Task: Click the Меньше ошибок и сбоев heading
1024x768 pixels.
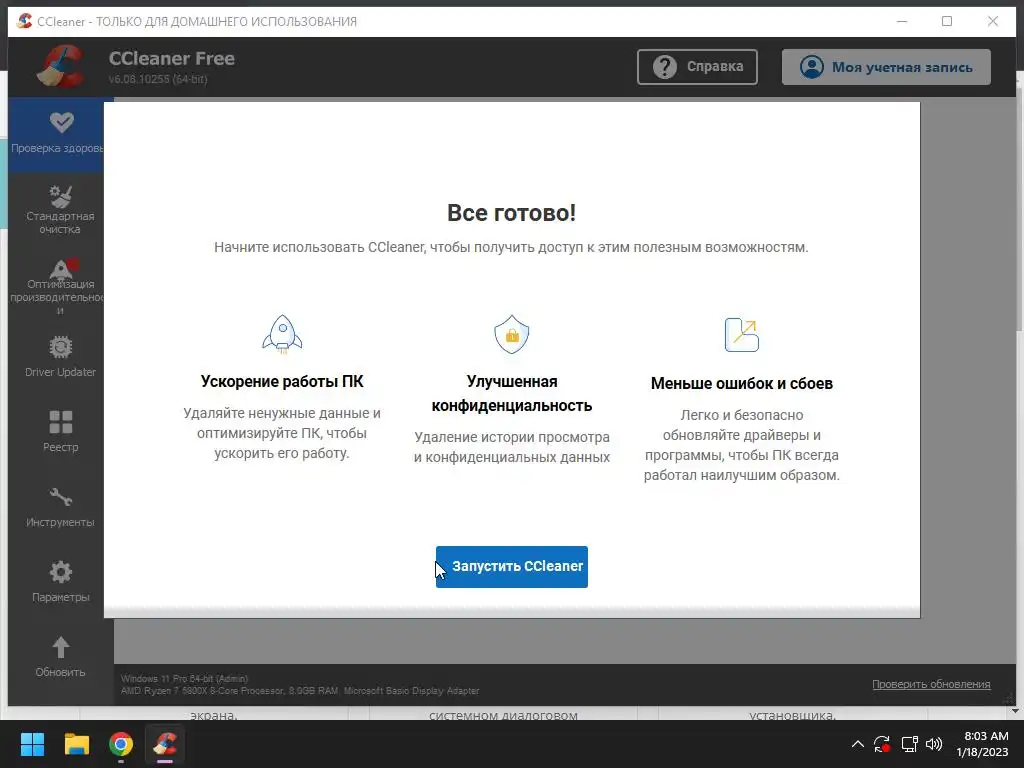Action: click(742, 383)
